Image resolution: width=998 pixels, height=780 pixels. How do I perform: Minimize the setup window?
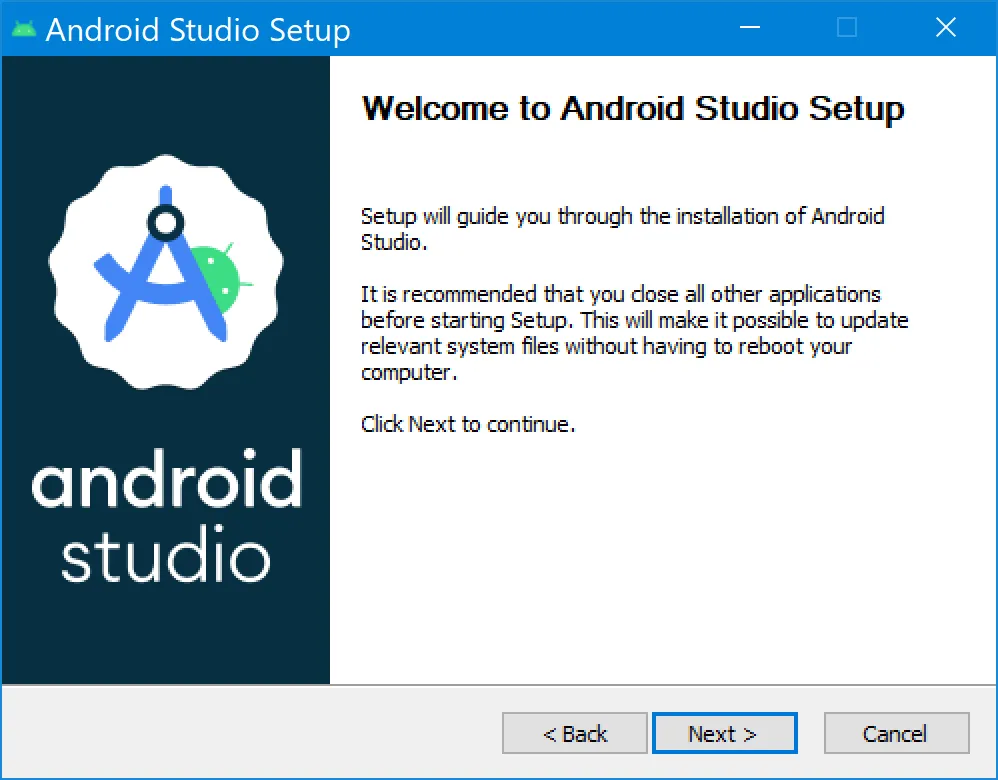(748, 27)
